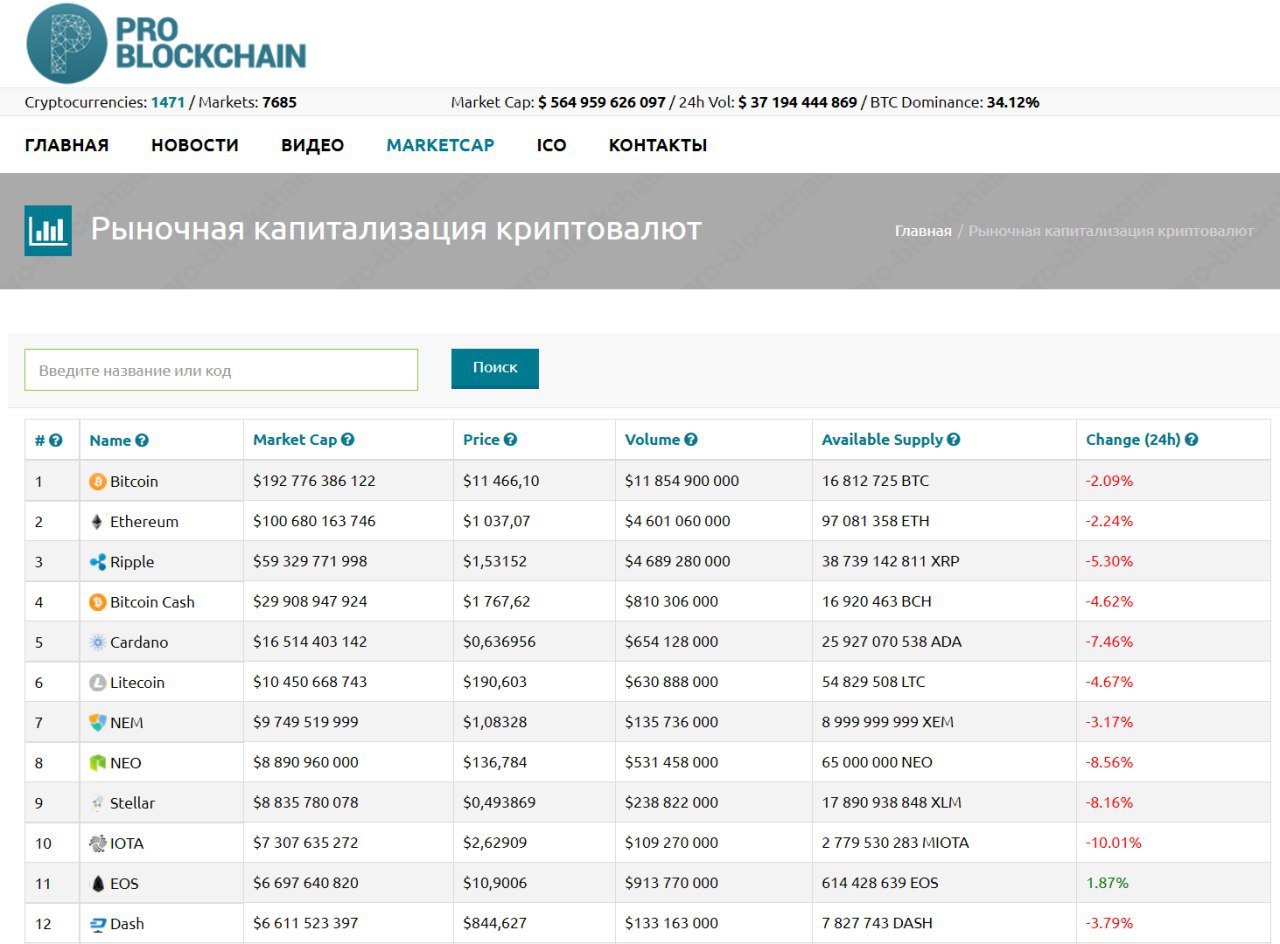This screenshot has width=1280, height=944.
Task: Open the Bitcoin Cash name link
Action: (152, 602)
